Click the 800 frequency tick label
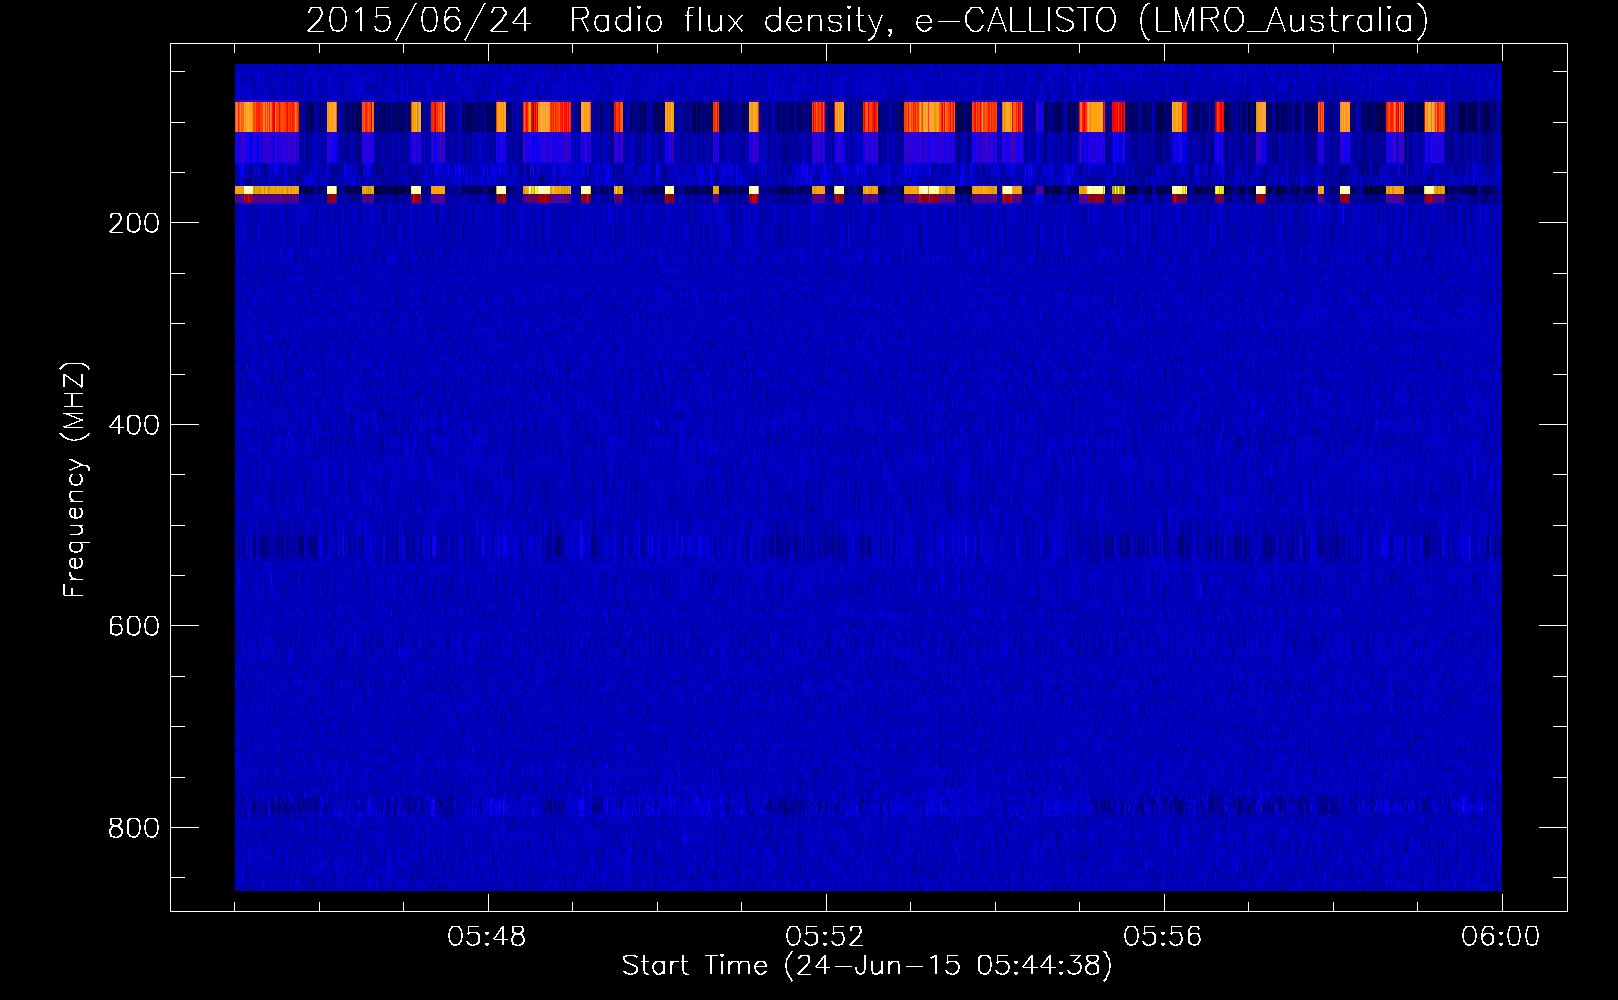 pos(134,828)
